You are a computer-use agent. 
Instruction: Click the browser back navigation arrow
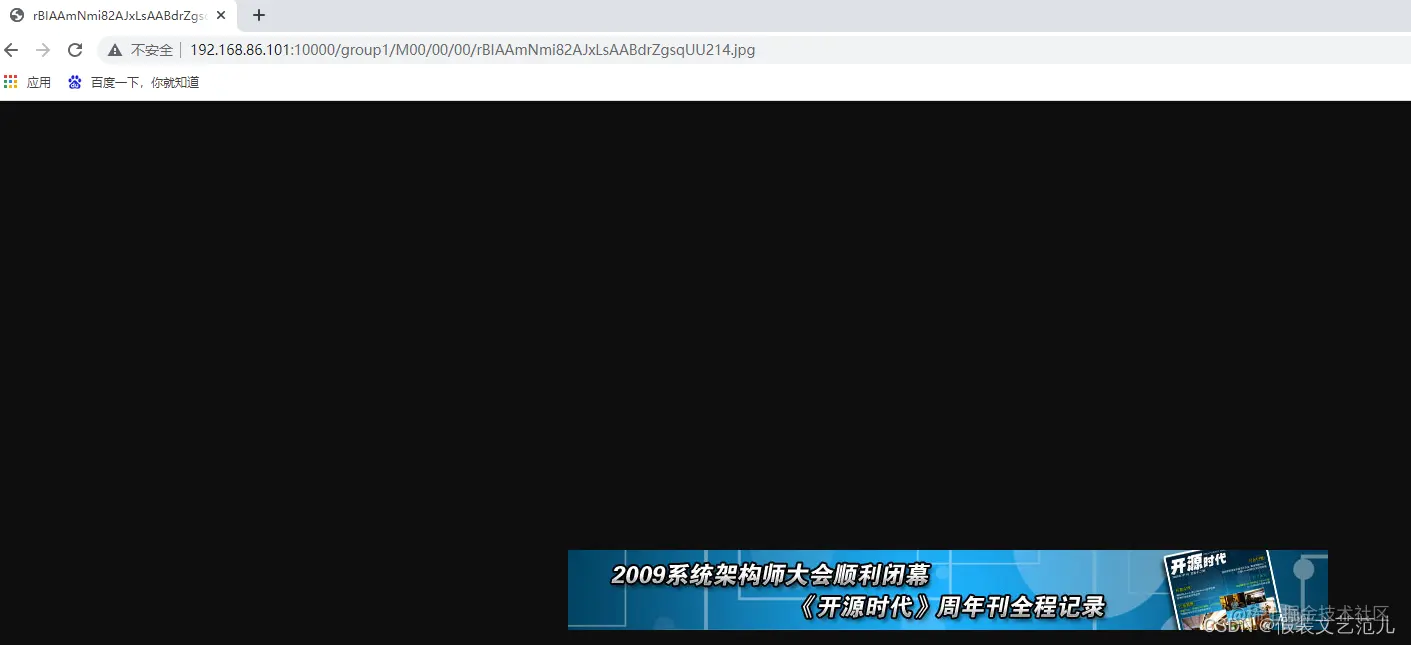(x=10, y=49)
